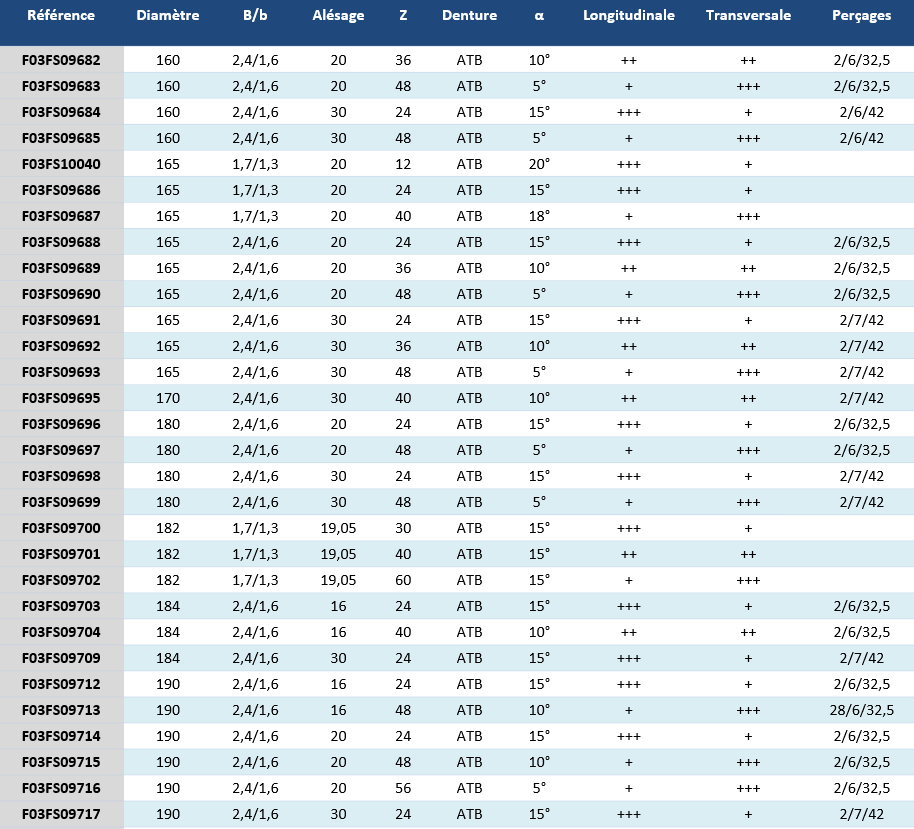This screenshot has height=829, width=914.
Task: Click the Denture column header
Action: 470,16
